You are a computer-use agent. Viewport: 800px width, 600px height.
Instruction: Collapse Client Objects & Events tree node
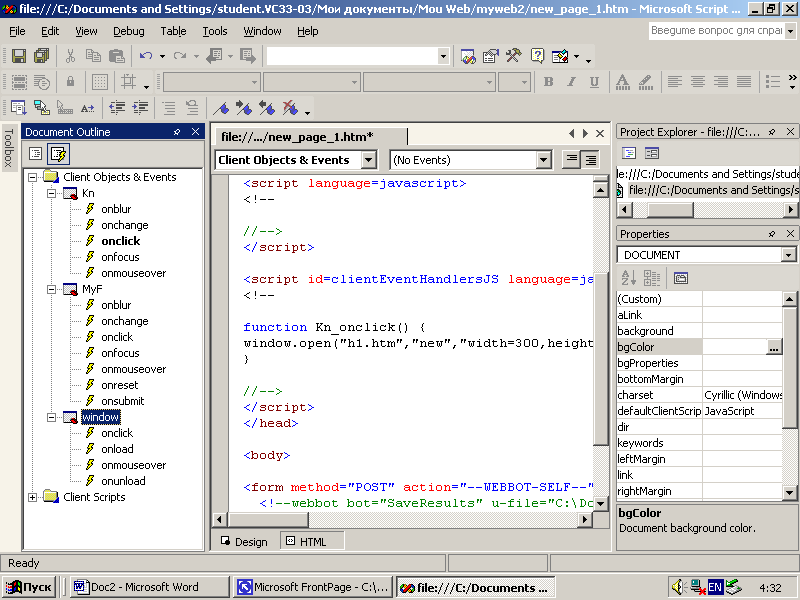[x=33, y=178]
